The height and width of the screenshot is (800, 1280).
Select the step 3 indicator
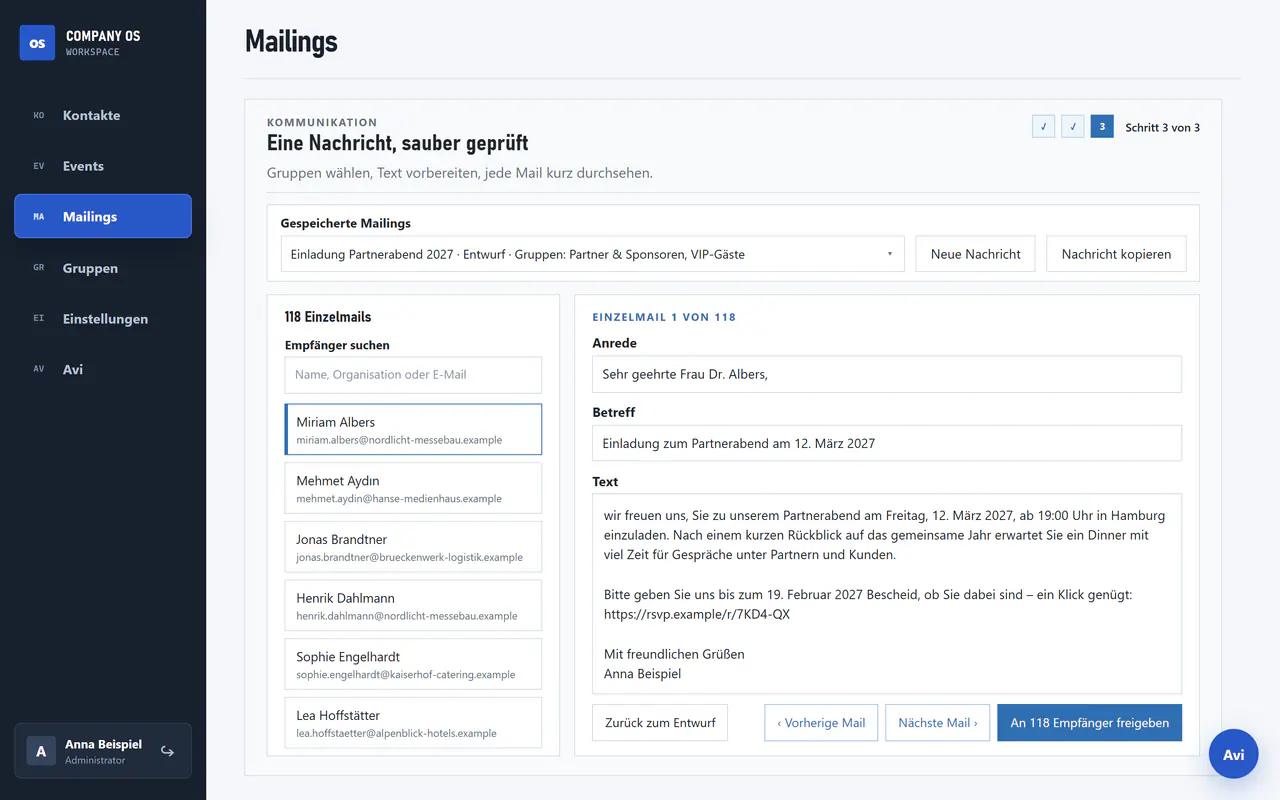(x=1102, y=127)
